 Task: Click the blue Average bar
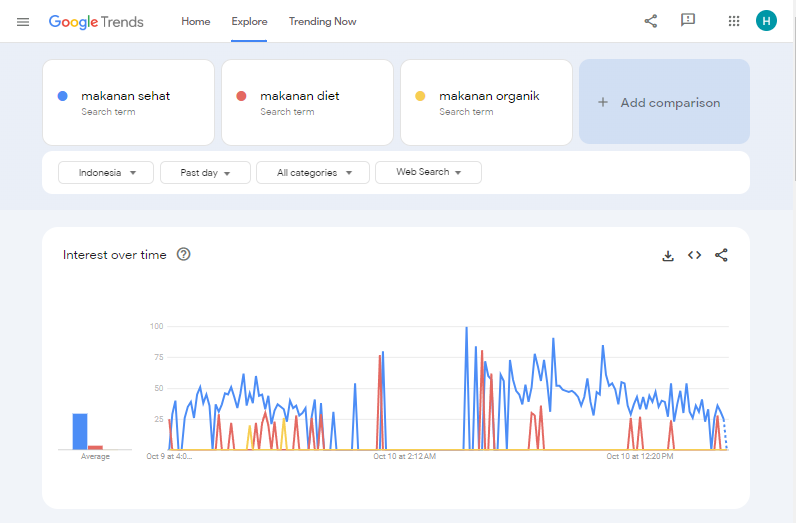pos(80,432)
